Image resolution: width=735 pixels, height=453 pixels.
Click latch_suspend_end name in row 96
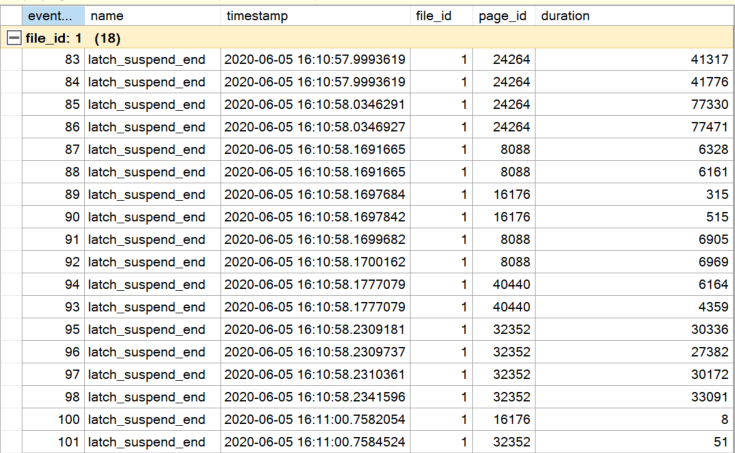tap(147, 352)
